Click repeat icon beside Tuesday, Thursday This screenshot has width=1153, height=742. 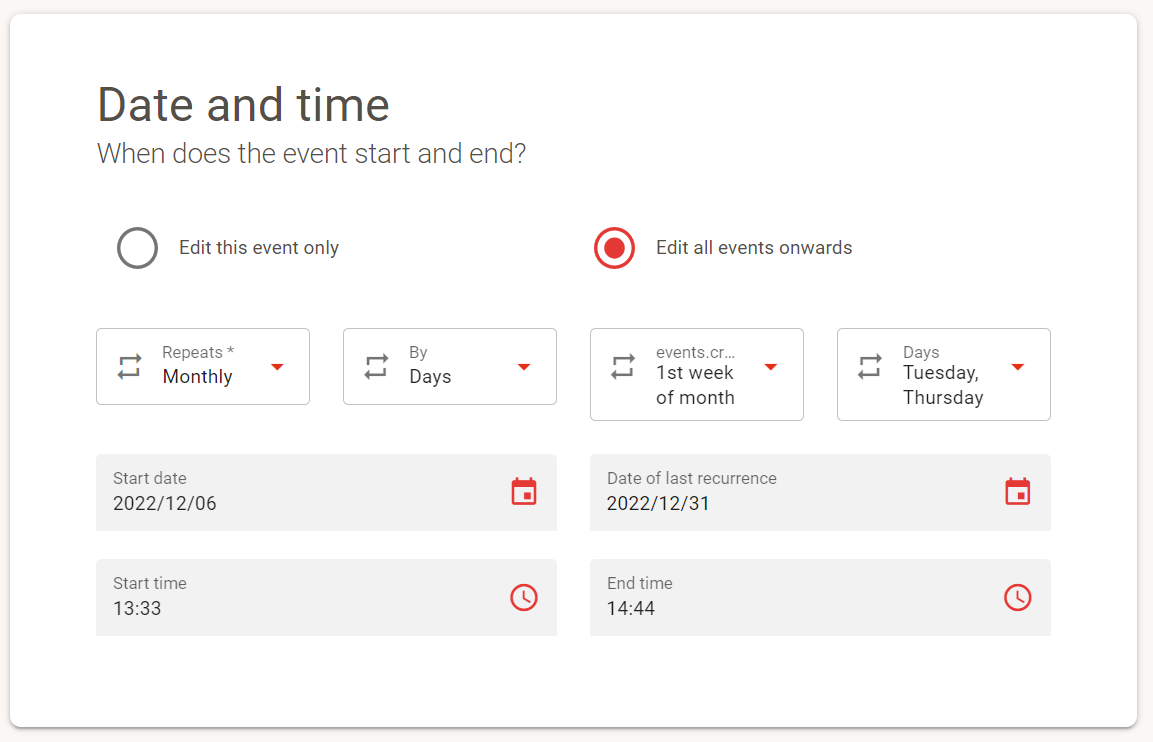pyautogui.click(x=870, y=366)
